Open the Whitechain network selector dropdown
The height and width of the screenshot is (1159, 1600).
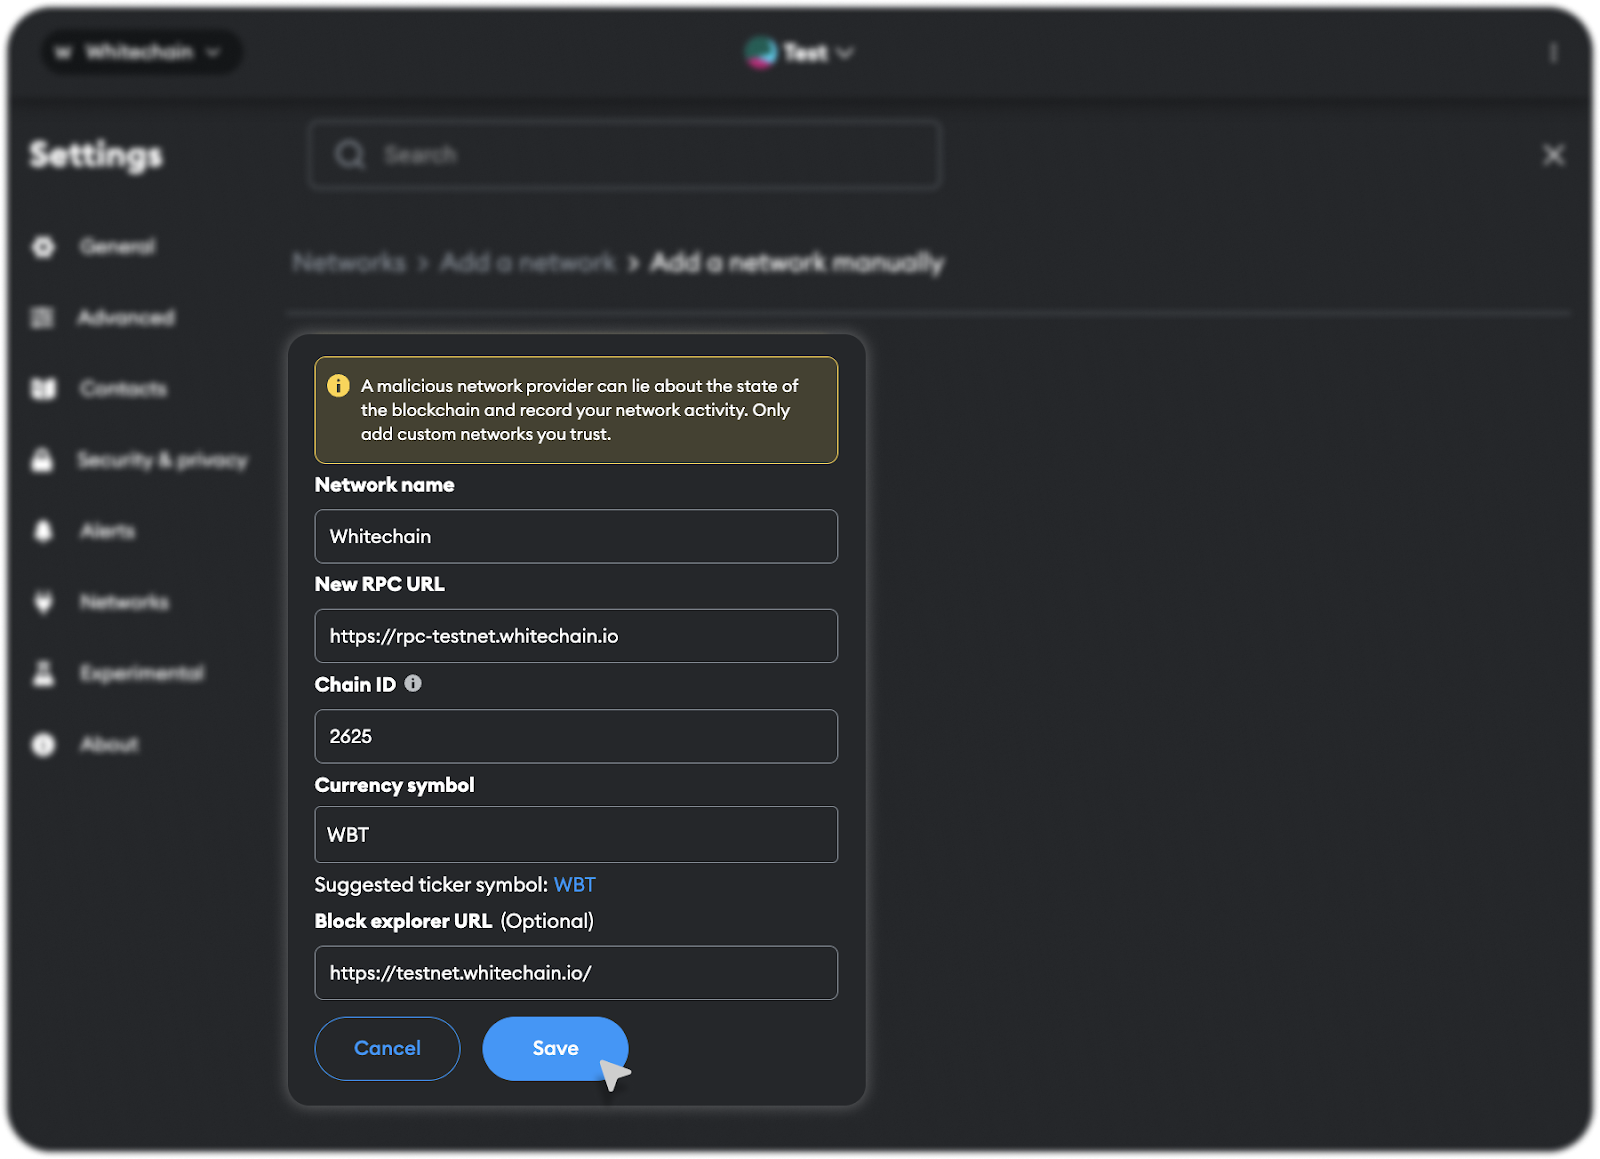pyautogui.click(x=140, y=52)
